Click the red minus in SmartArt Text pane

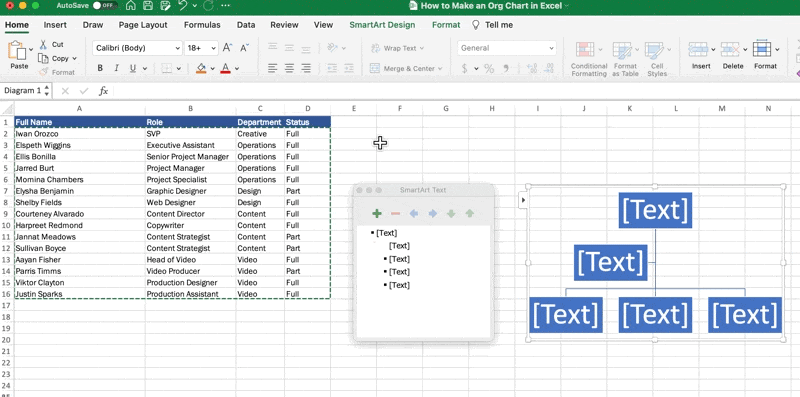(395, 213)
